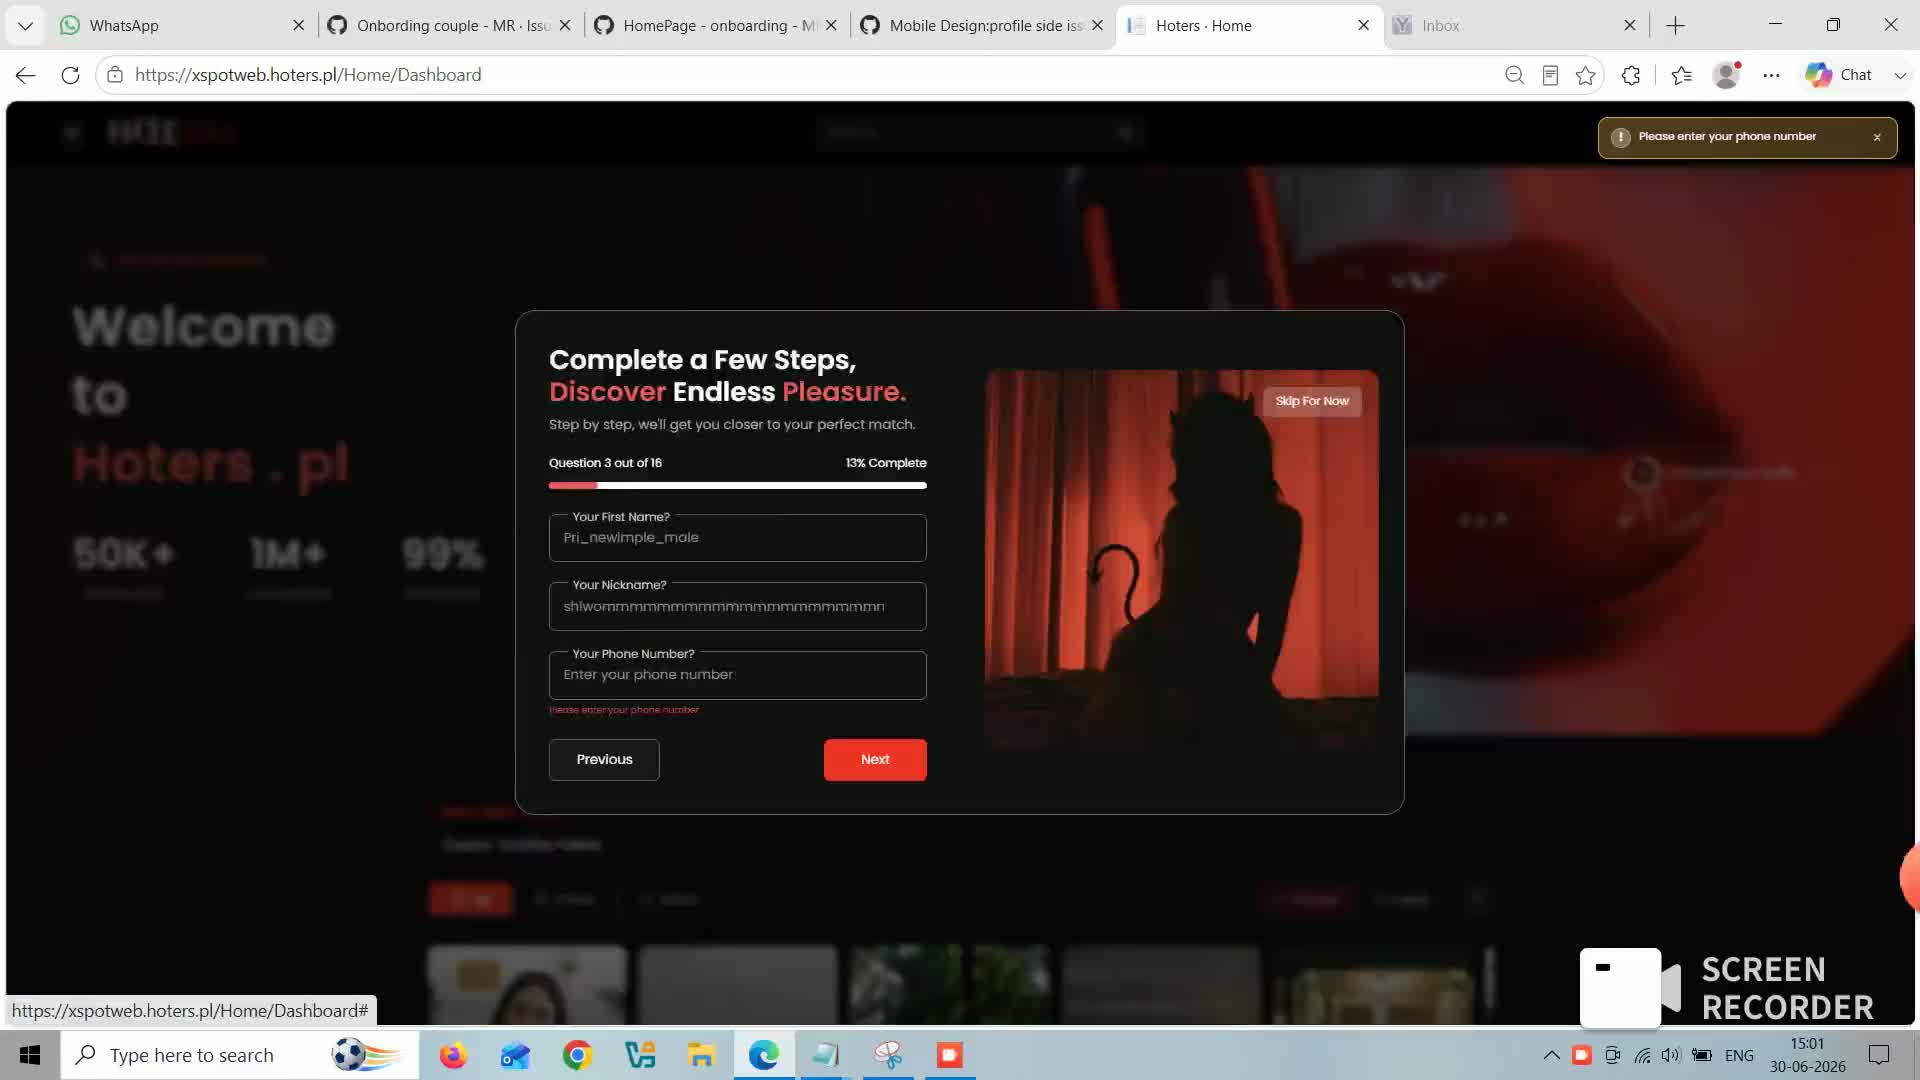The image size is (1920, 1080).
Task: Click Skip For Now button
Action: 1312,401
